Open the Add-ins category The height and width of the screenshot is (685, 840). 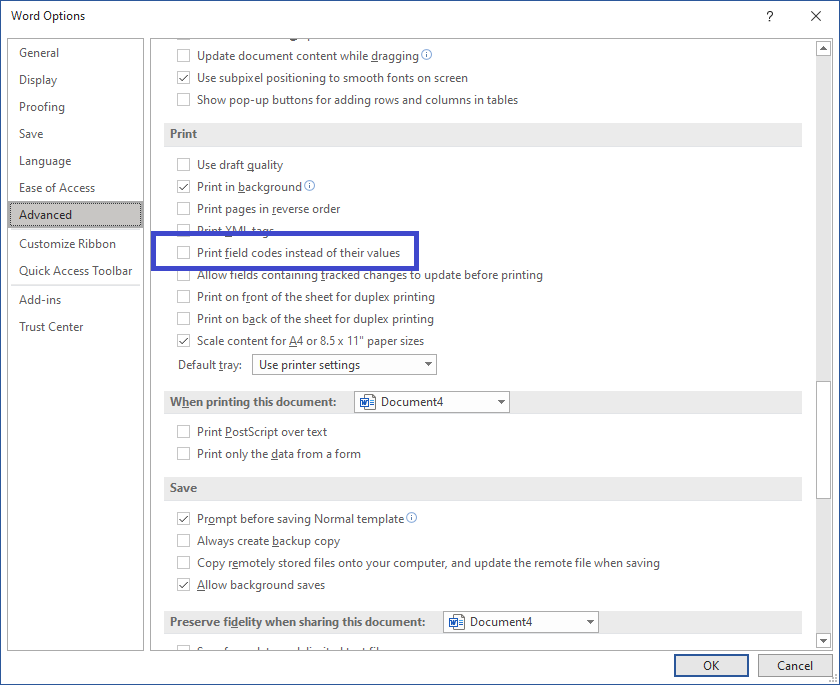(x=76, y=300)
